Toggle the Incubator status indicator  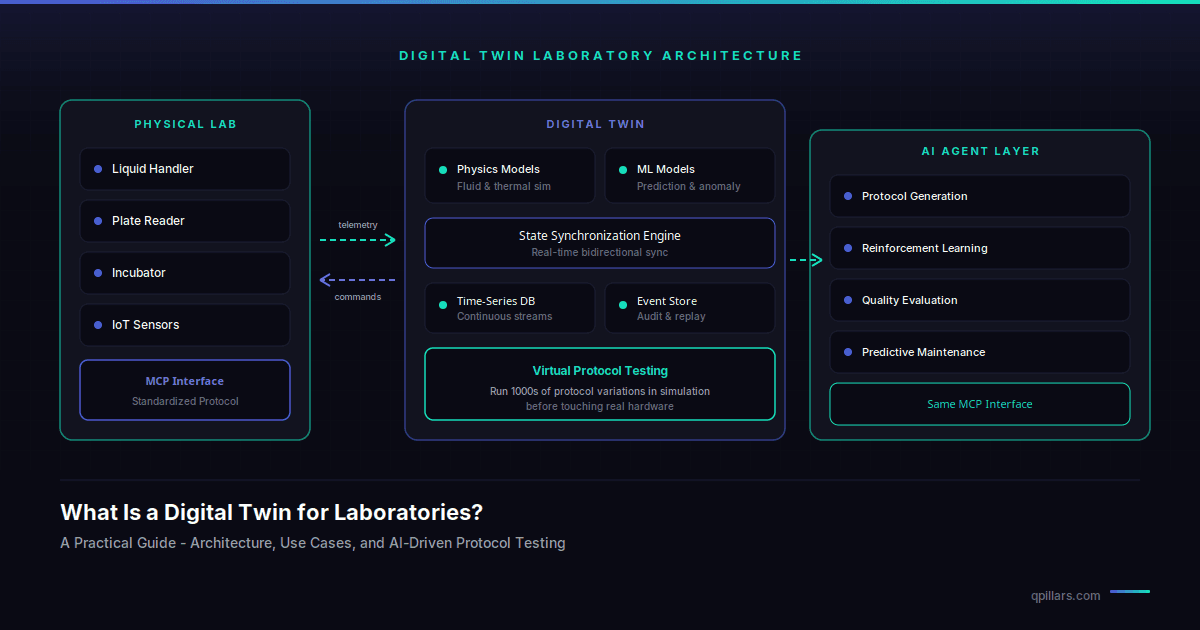pyautogui.click(x=97, y=273)
